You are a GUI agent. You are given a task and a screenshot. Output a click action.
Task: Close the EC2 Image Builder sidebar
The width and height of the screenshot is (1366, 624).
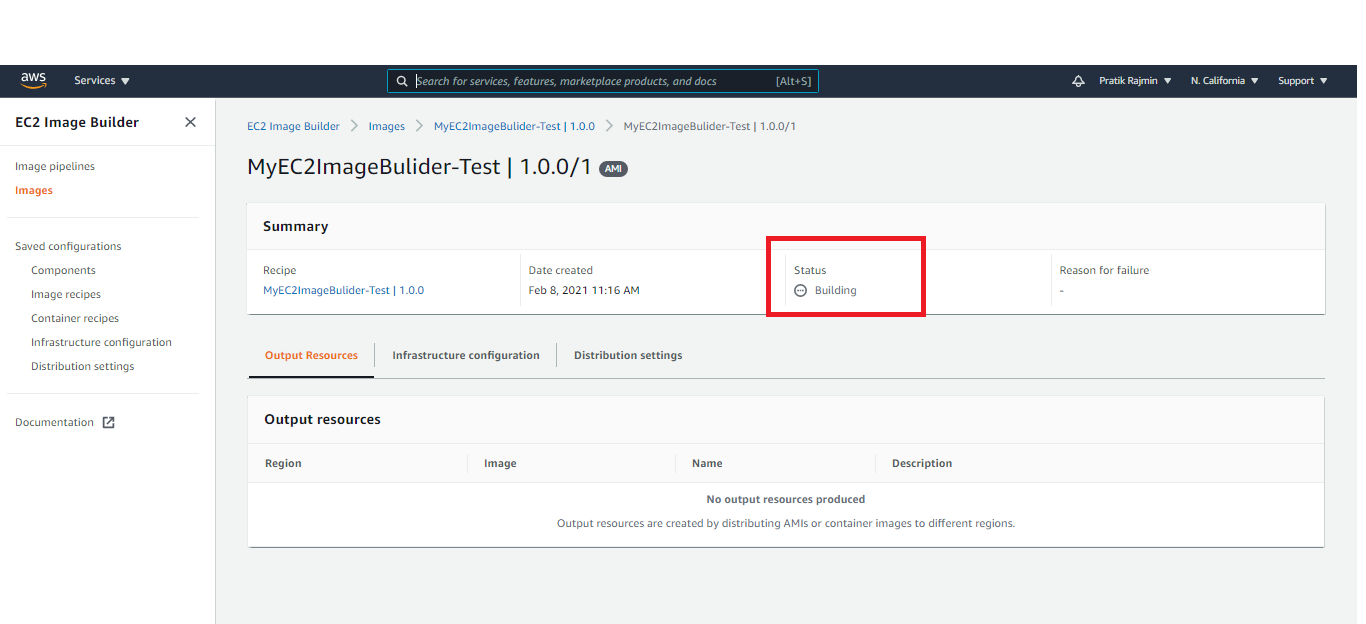point(190,122)
